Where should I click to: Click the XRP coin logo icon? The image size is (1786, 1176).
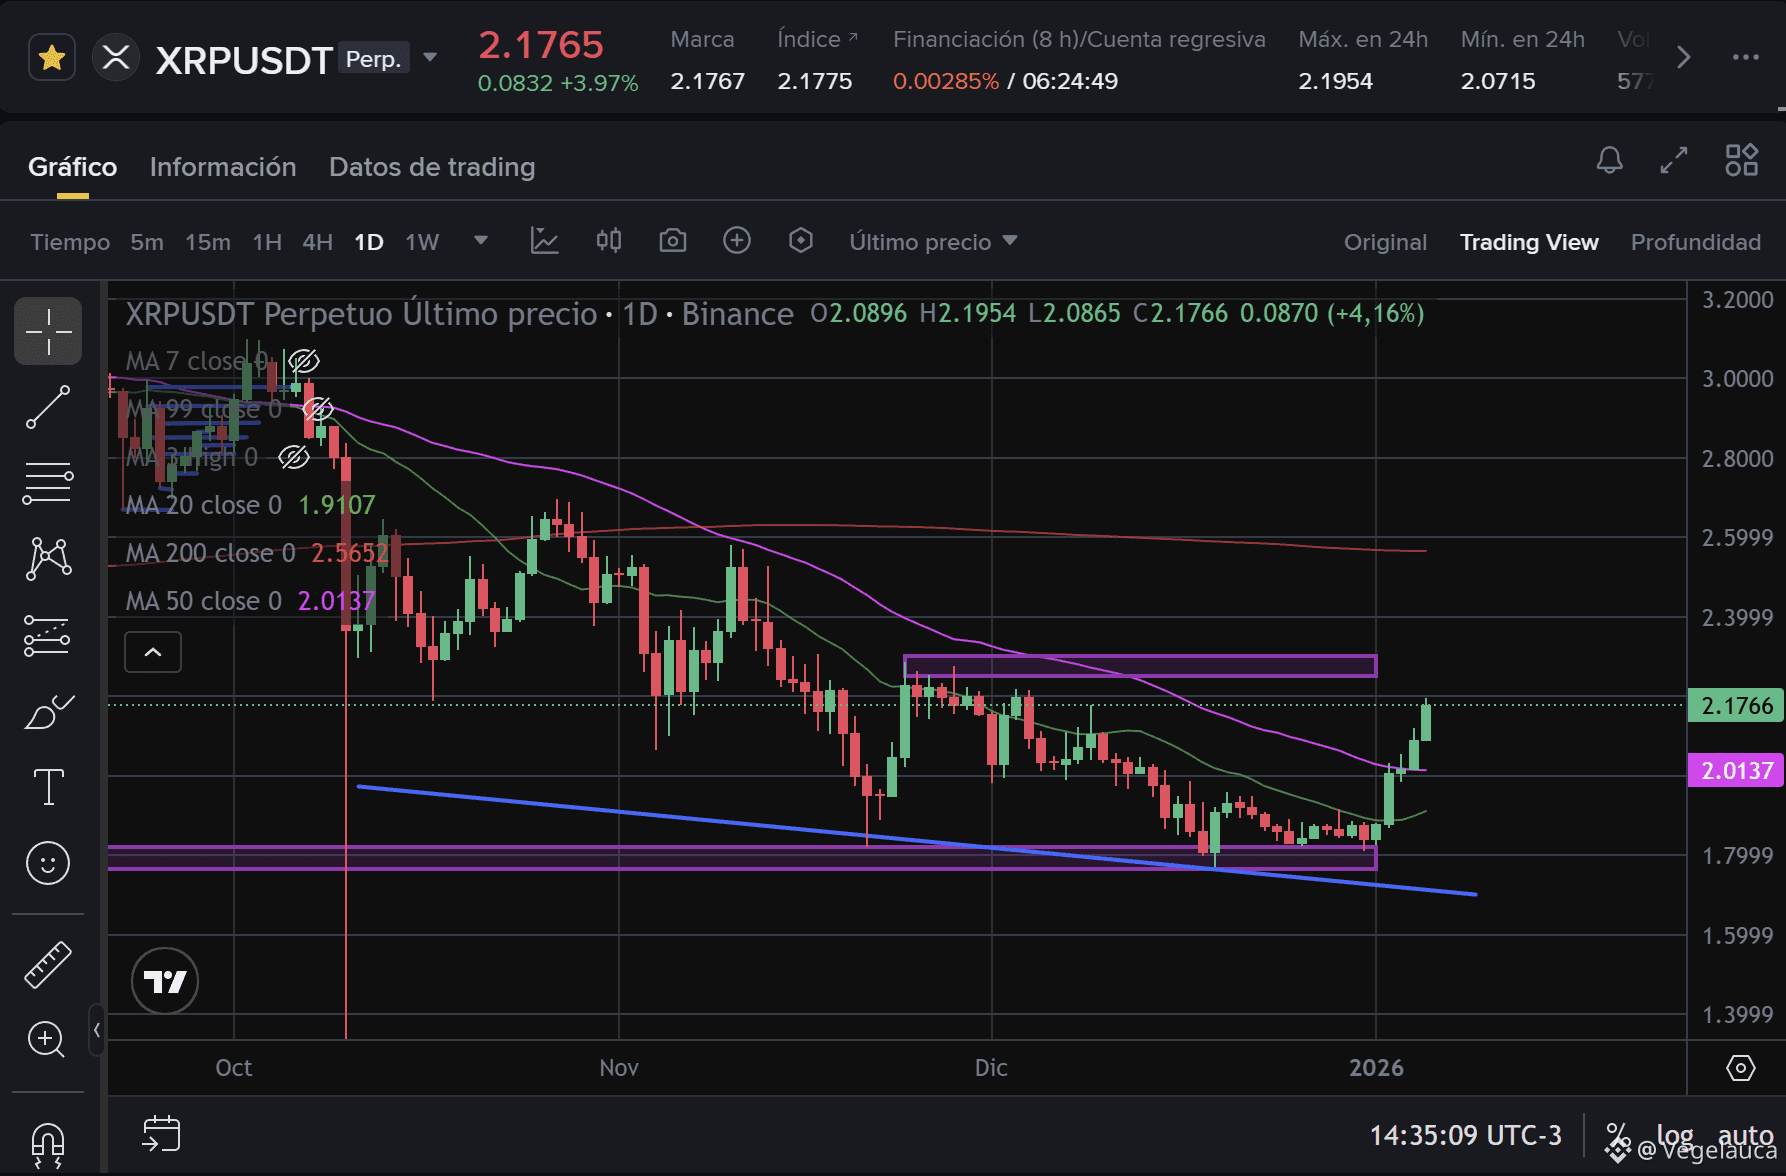(x=116, y=58)
